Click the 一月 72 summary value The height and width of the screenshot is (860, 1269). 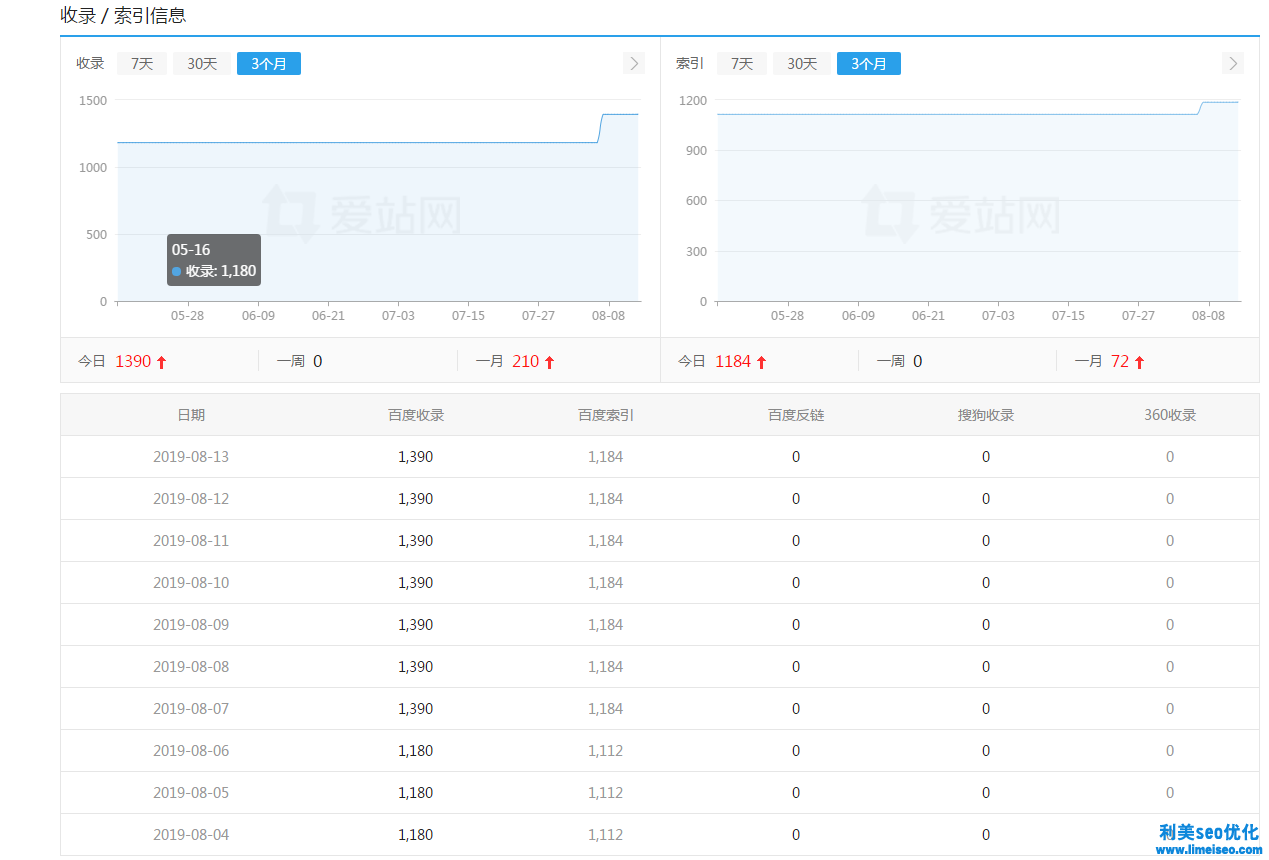coord(1120,362)
